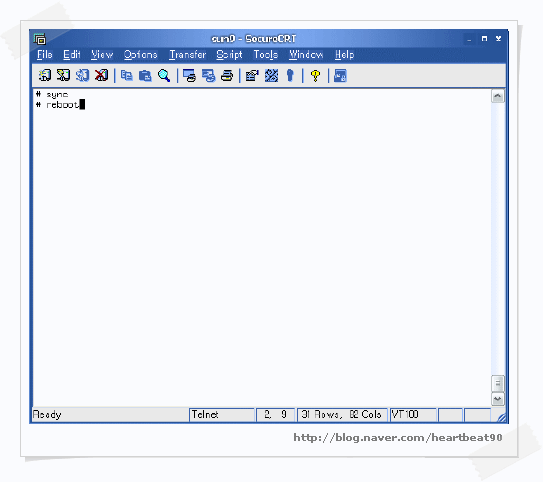Click the Reconnect session icon
This screenshot has height=482, width=543.
point(82,75)
